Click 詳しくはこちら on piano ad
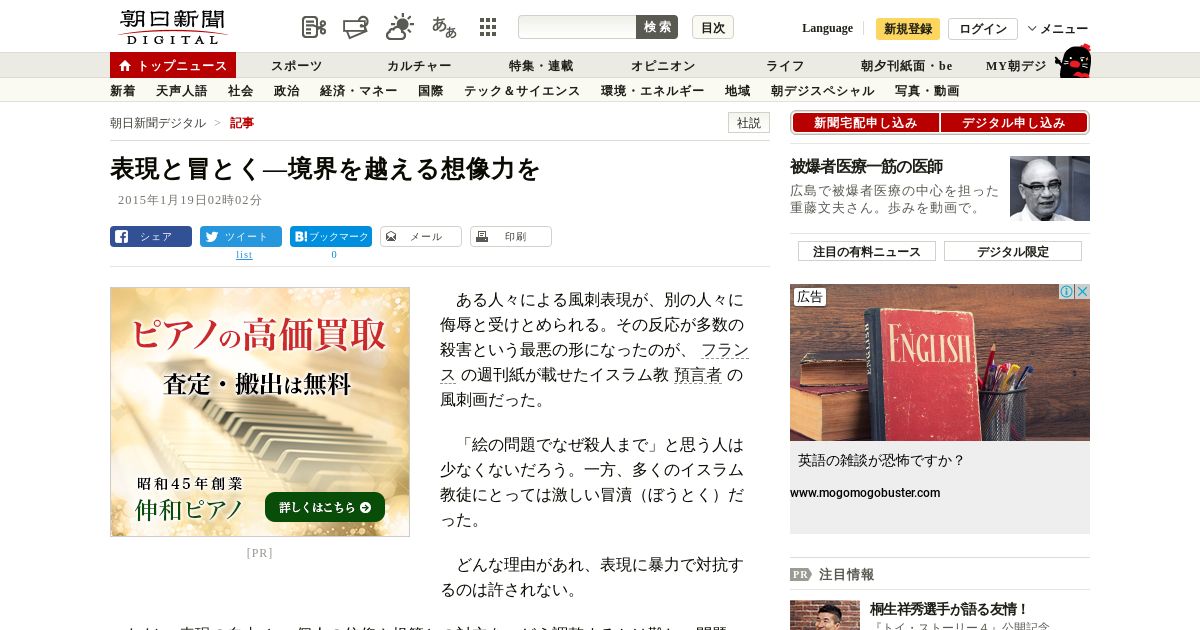 [325, 507]
